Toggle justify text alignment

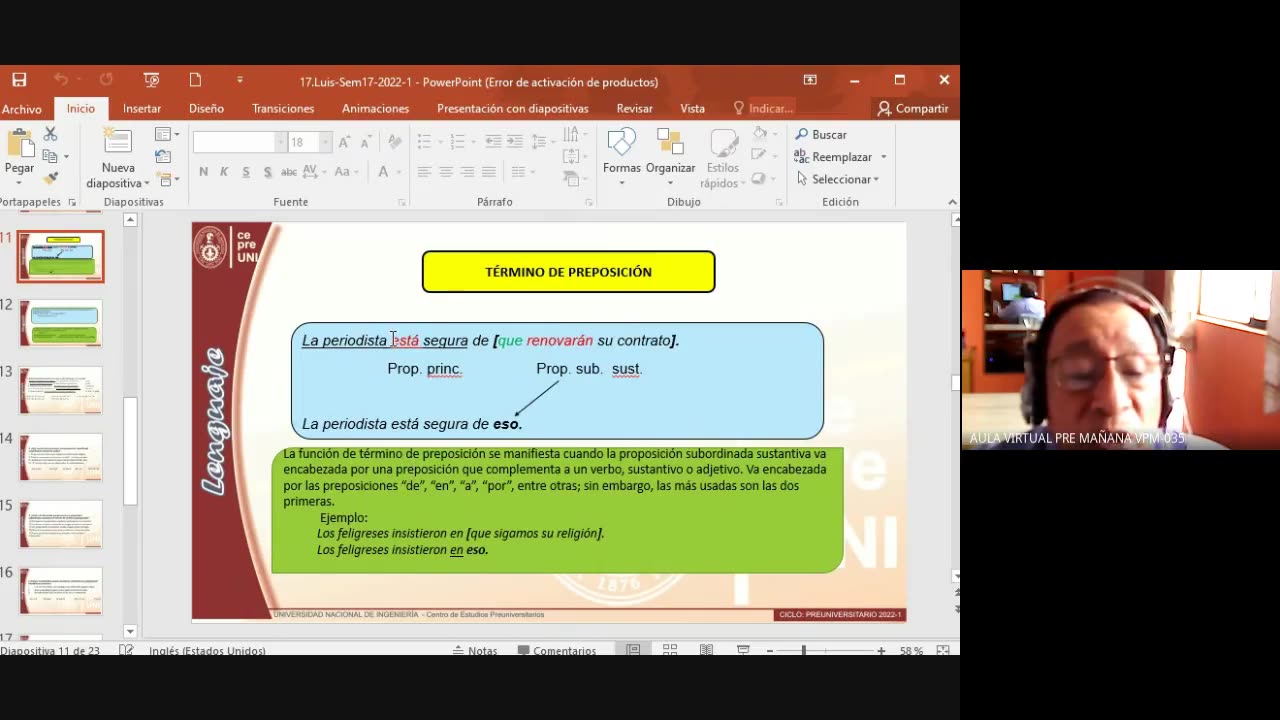pos(489,172)
